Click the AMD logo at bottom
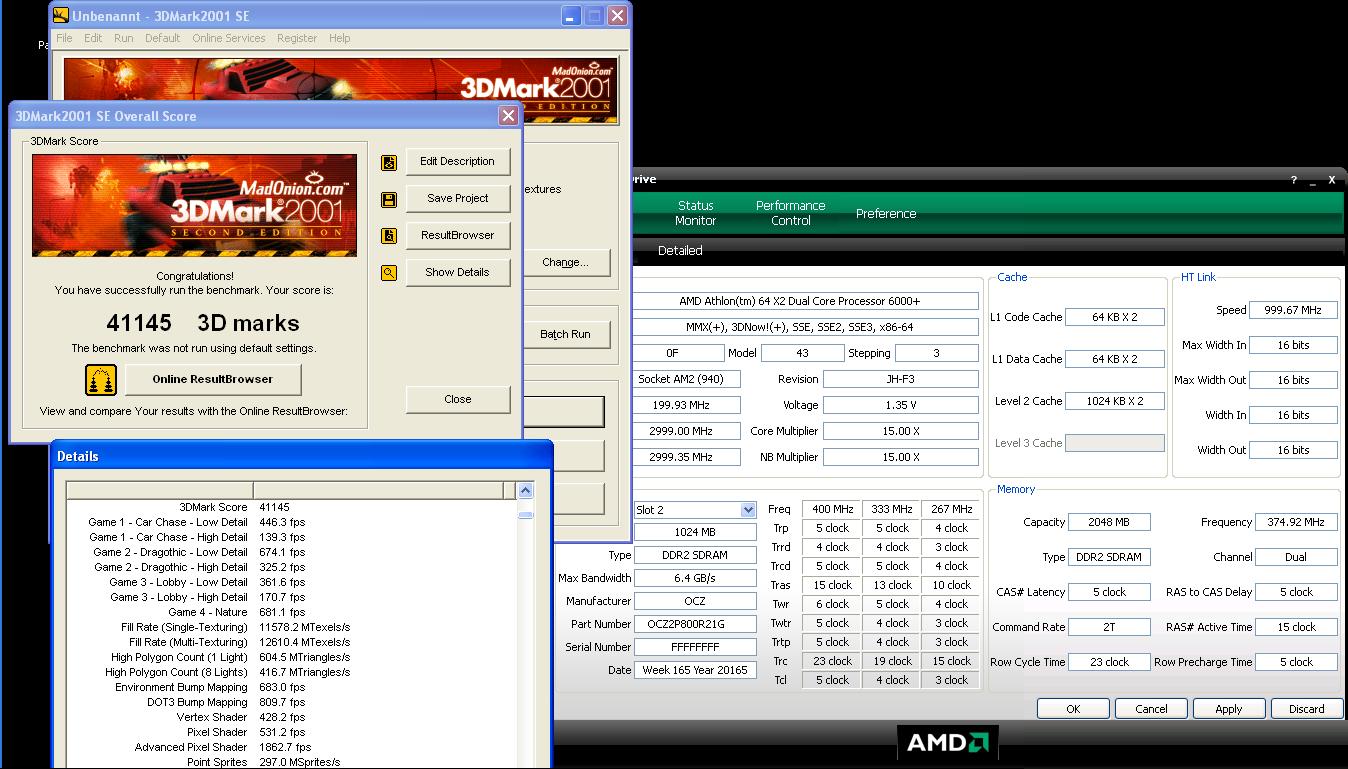Image resolution: width=1348 pixels, height=769 pixels. click(946, 743)
